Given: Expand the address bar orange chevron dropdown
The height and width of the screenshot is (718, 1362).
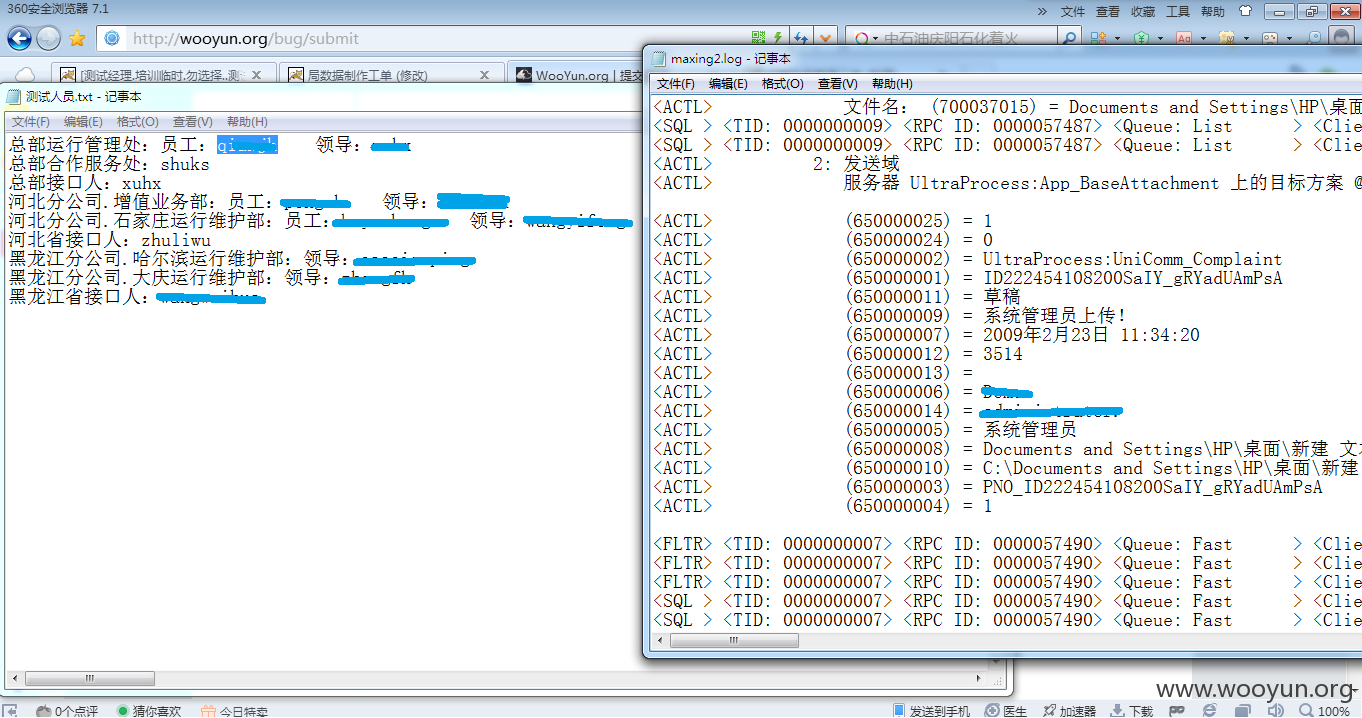Looking at the screenshot, I should (825, 39).
